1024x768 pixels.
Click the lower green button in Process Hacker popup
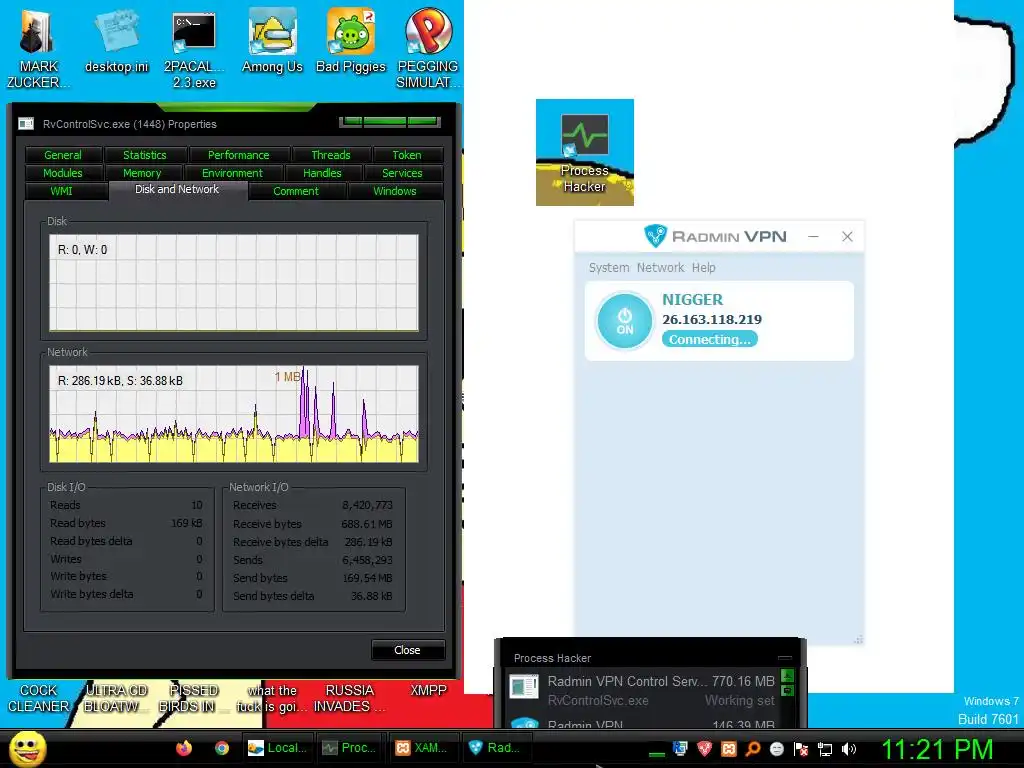coord(788,690)
